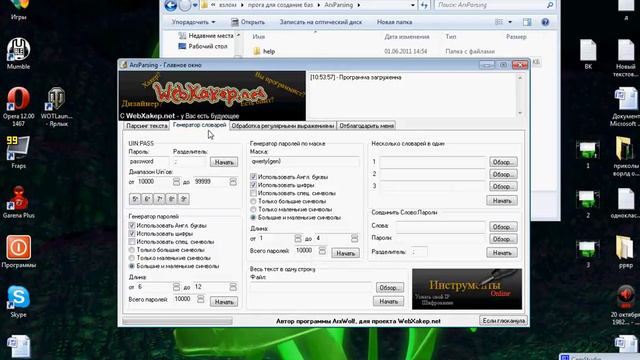Image resolution: width=640 pixels, height=360 pixels.
Task: Switch to Генератор словарей tab
Action: click(x=199, y=125)
